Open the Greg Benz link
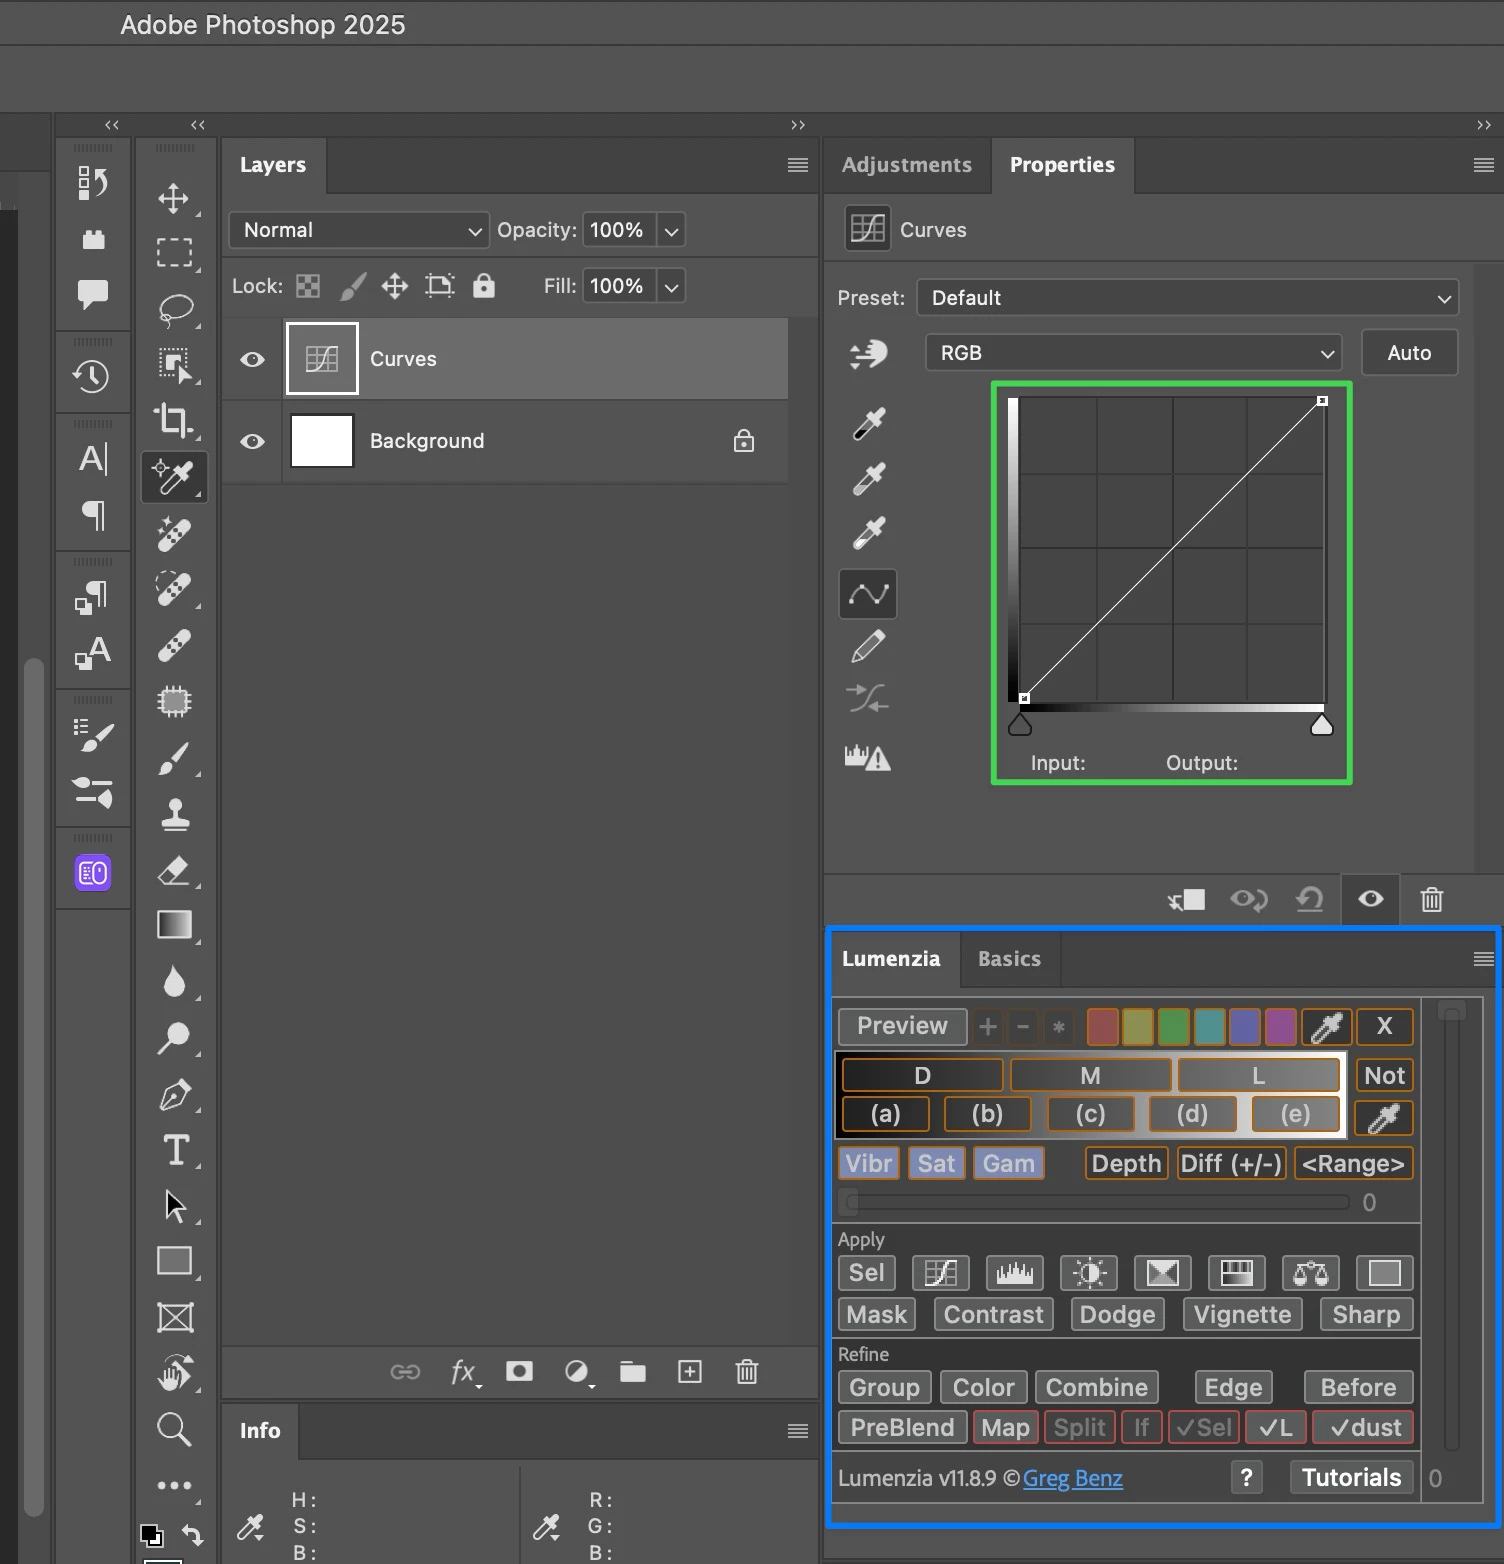Image resolution: width=1504 pixels, height=1564 pixels. [x=1073, y=1478]
